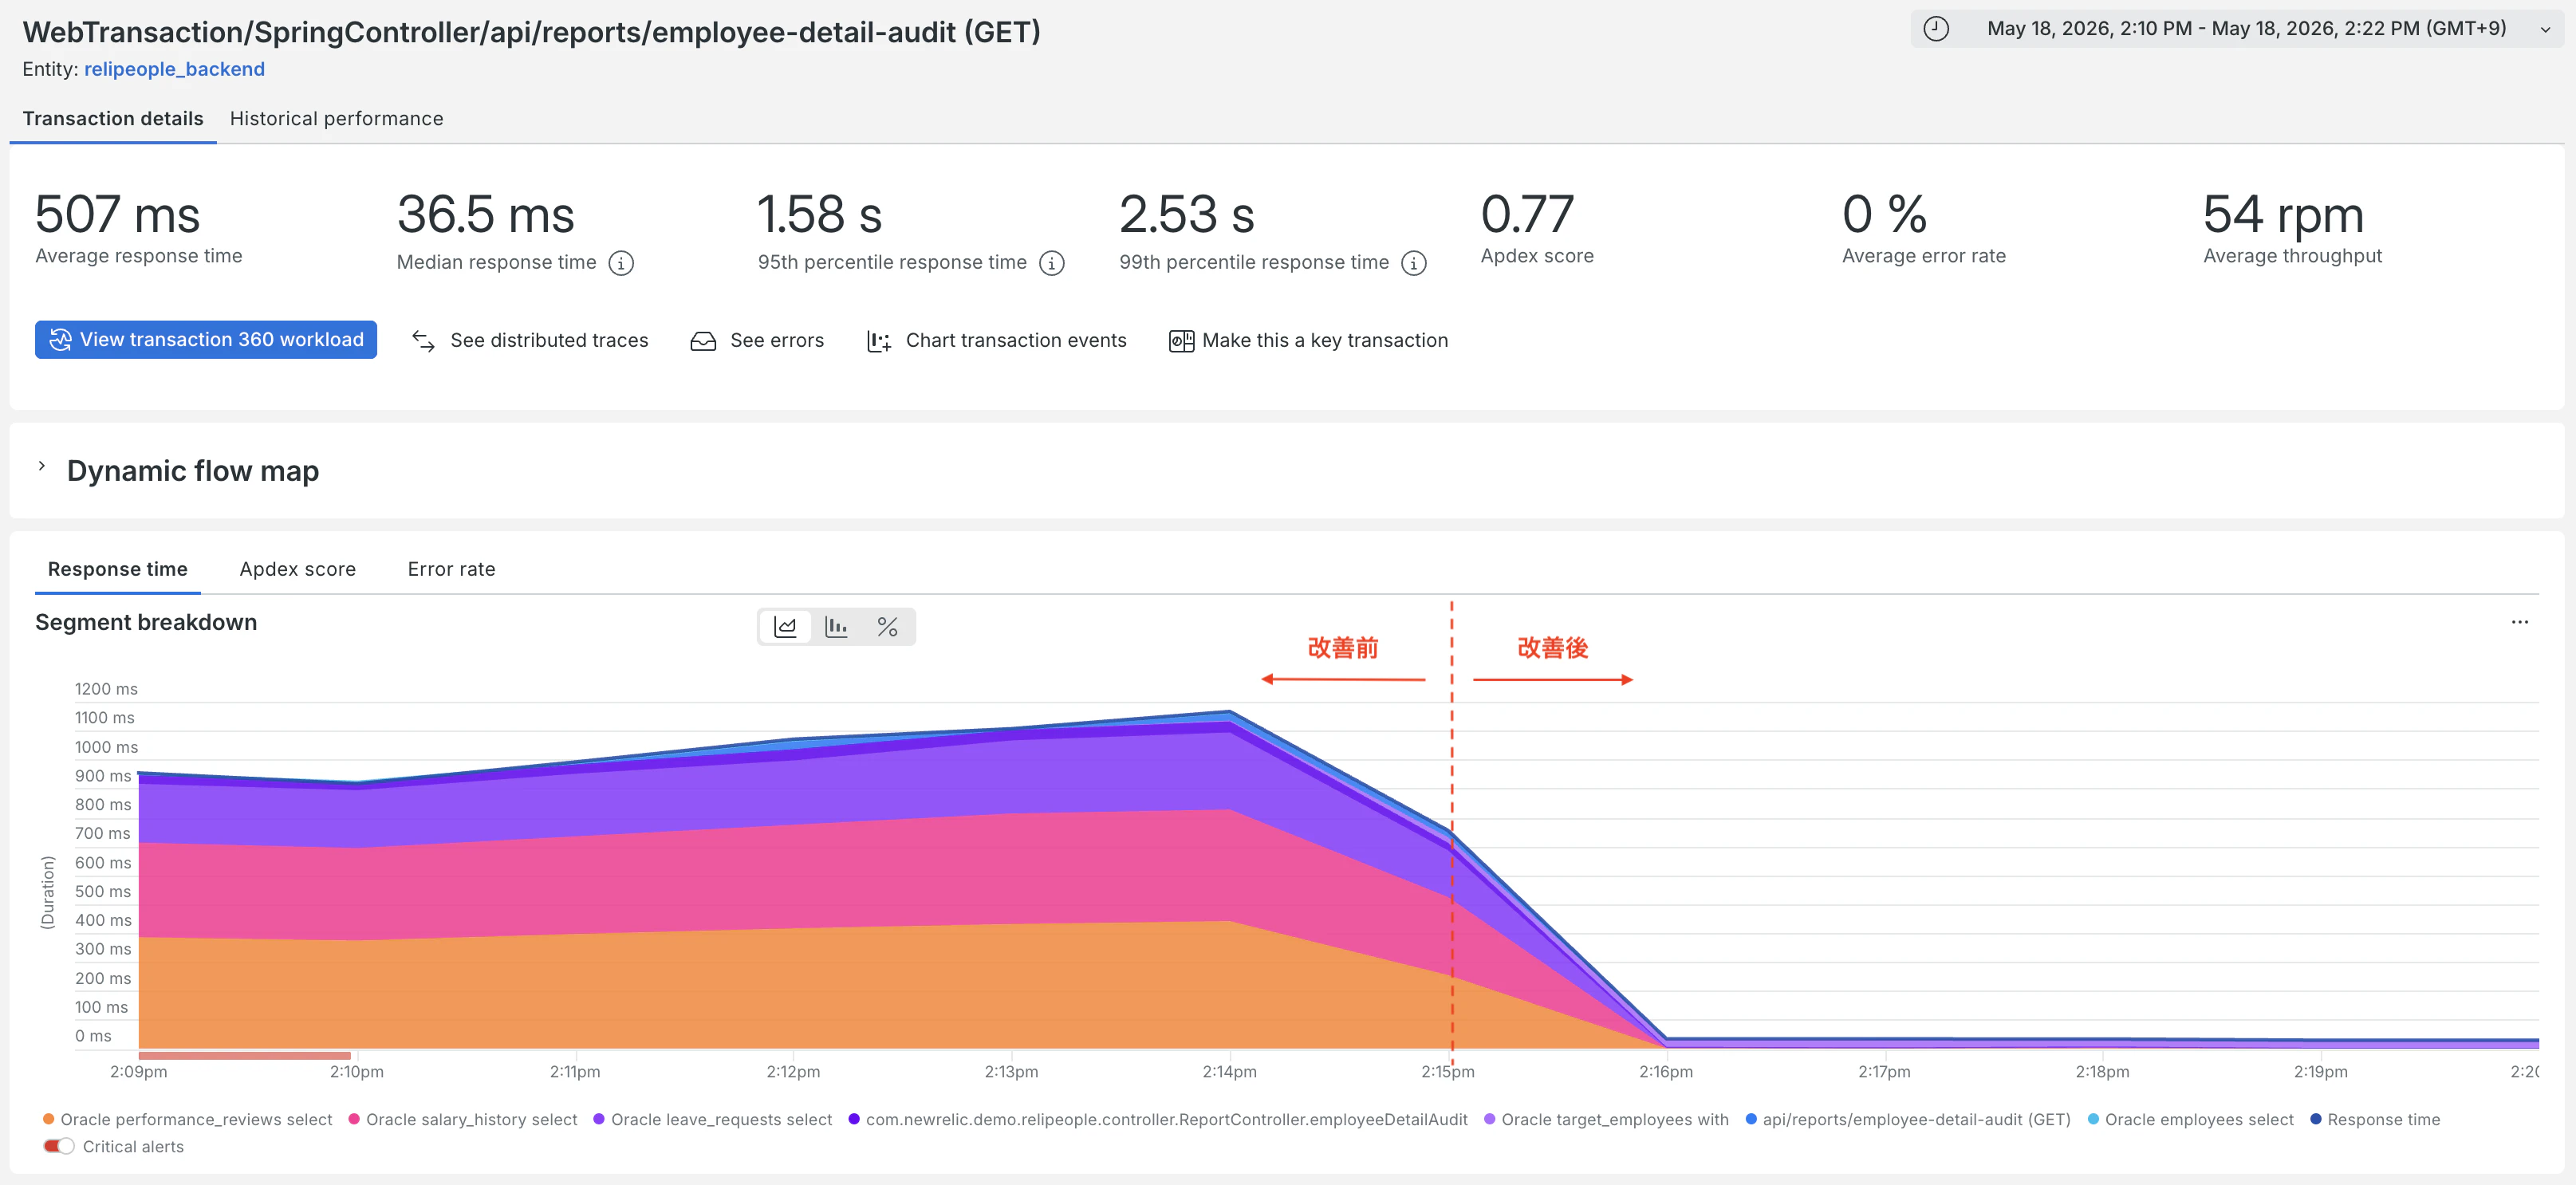Switch to the Transaction details tab
Screen dimensions: 2576x1185
click(113, 118)
